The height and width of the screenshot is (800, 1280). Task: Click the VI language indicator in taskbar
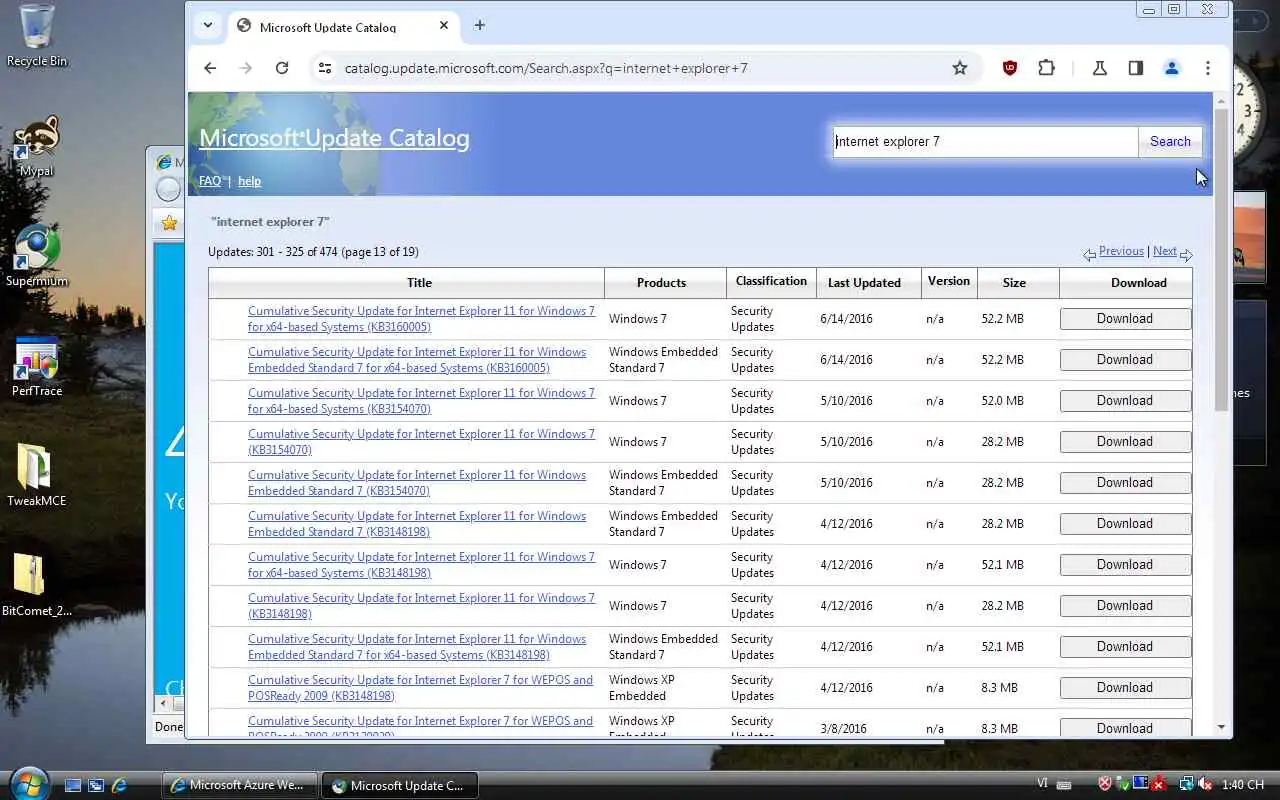click(1043, 785)
